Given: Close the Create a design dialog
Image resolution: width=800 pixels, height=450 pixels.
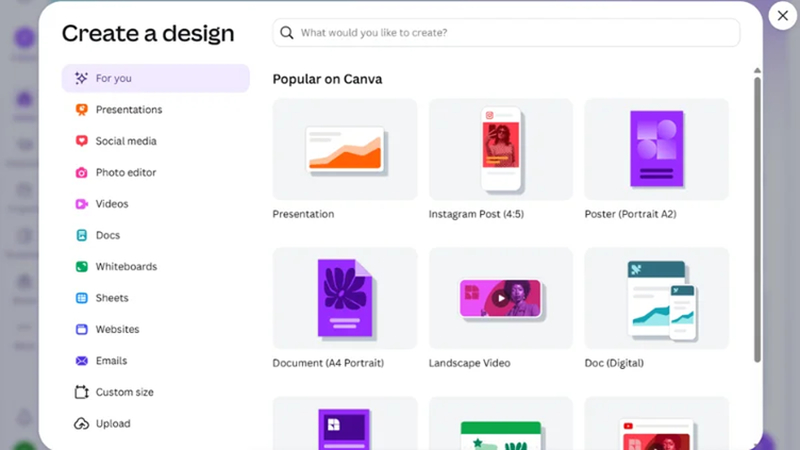Looking at the screenshot, I should point(783,16).
